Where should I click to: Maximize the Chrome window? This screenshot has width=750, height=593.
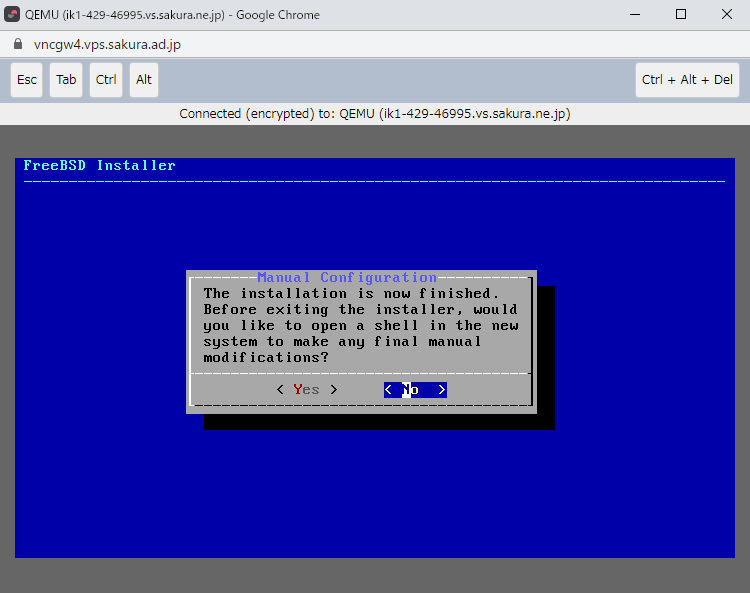[x=681, y=14]
